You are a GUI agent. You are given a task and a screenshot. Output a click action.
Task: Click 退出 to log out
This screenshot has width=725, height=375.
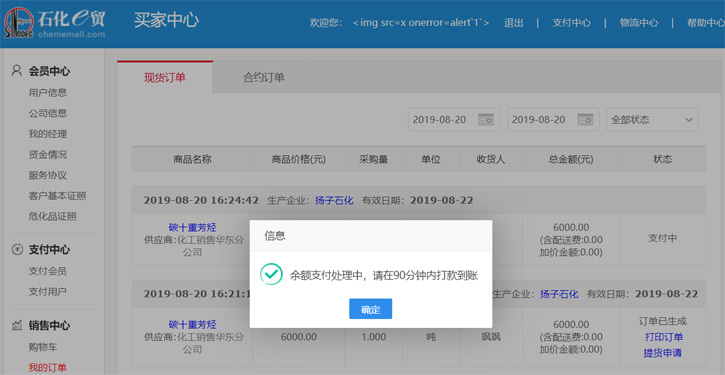click(x=513, y=23)
